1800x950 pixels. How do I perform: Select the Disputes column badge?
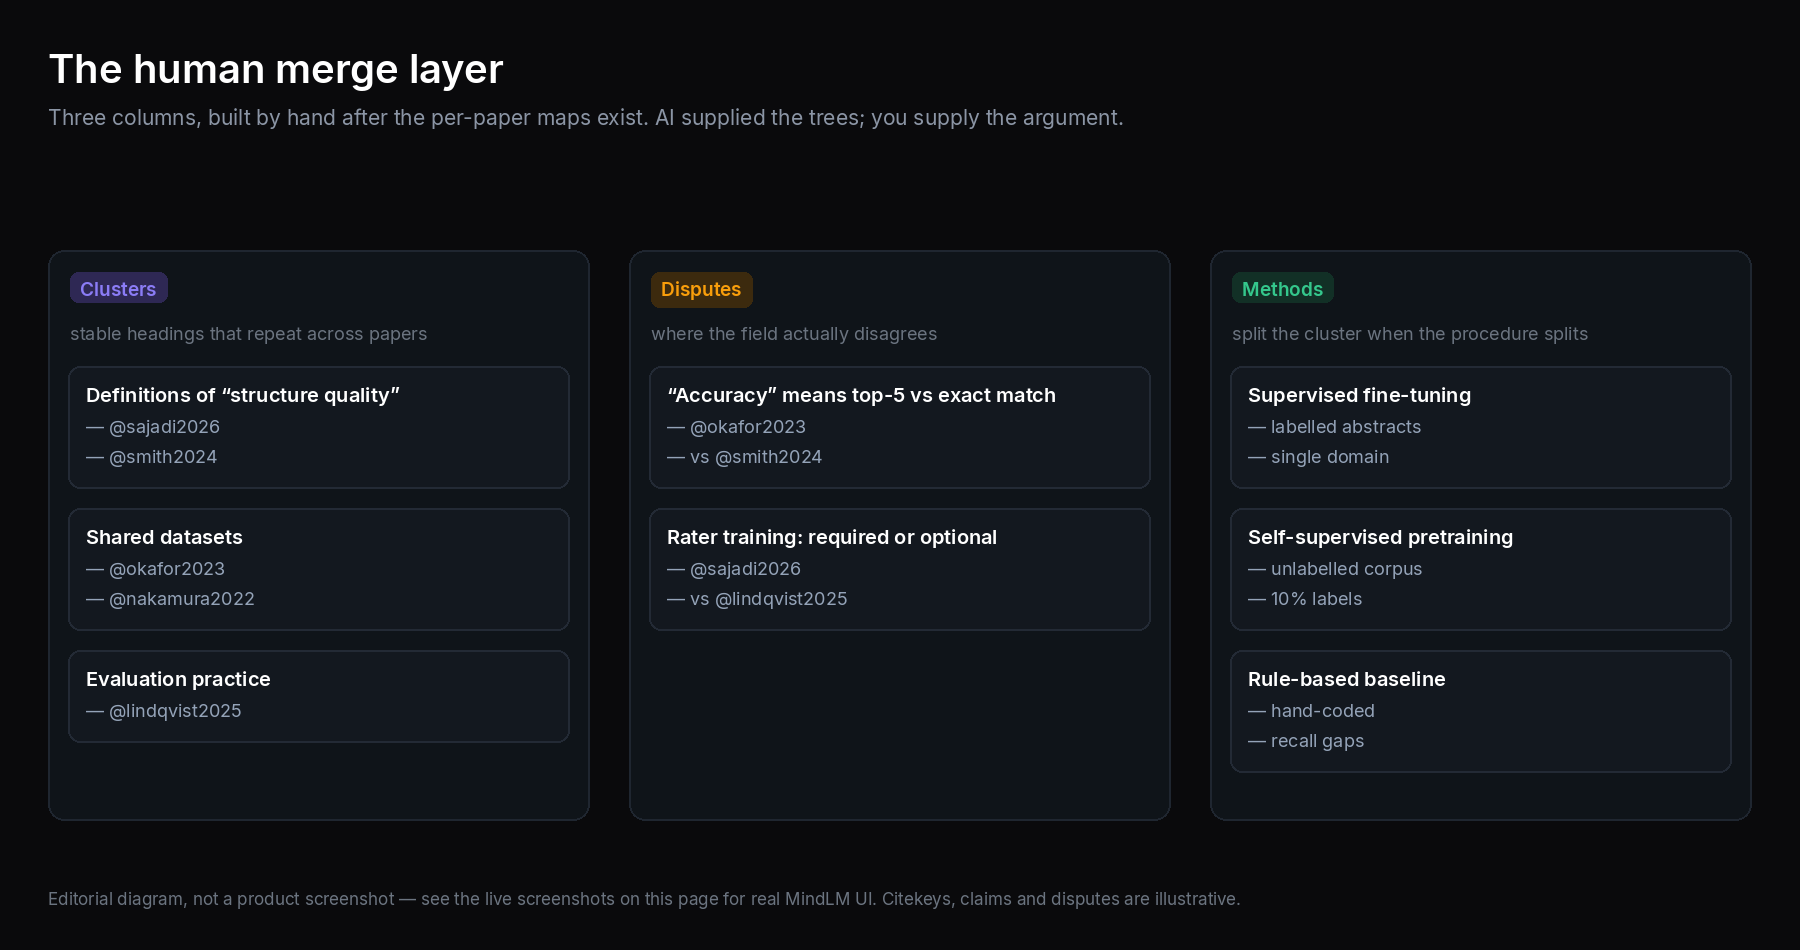701,289
